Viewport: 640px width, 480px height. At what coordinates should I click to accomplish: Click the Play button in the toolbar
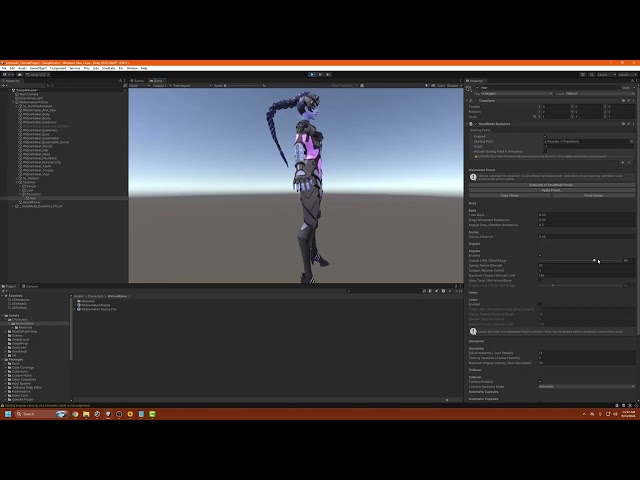pyautogui.click(x=312, y=75)
